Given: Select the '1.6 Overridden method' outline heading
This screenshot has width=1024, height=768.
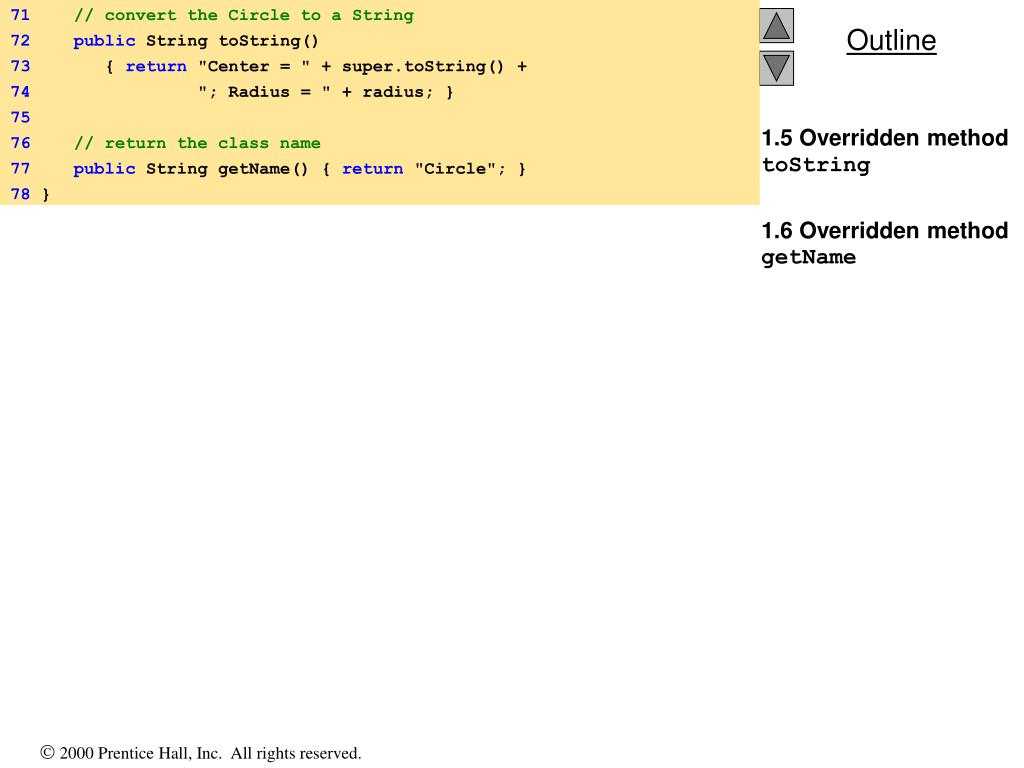Looking at the screenshot, I should tap(885, 231).
